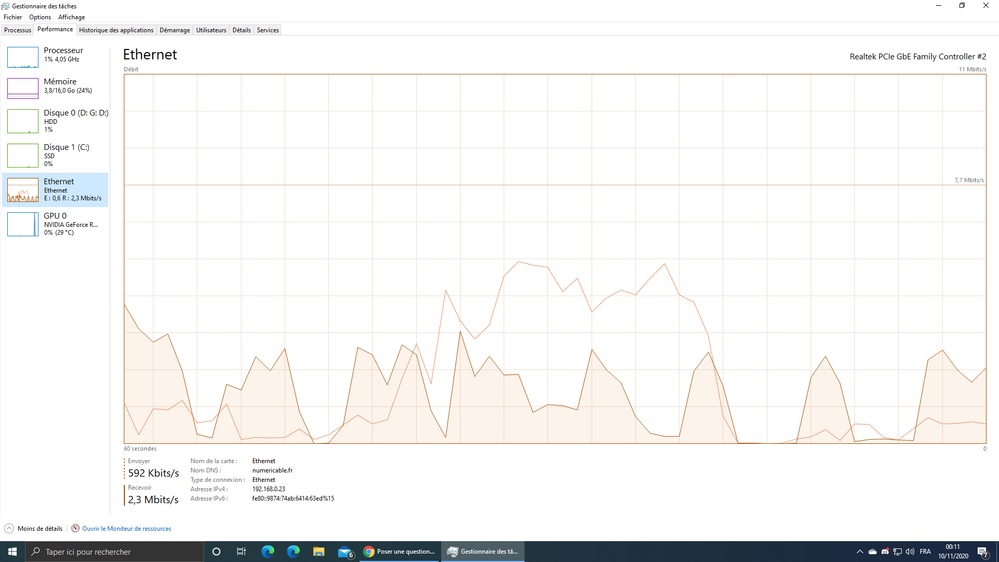
Task: Open File Explorer from the taskbar
Action: [x=319, y=551]
